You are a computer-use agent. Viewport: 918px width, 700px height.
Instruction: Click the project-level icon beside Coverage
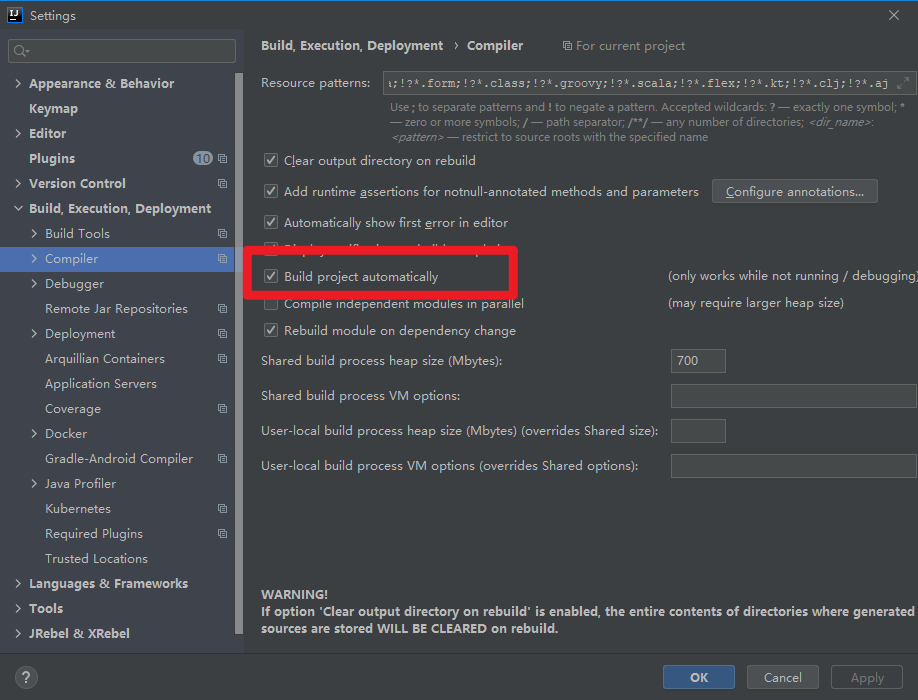pos(223,409)
